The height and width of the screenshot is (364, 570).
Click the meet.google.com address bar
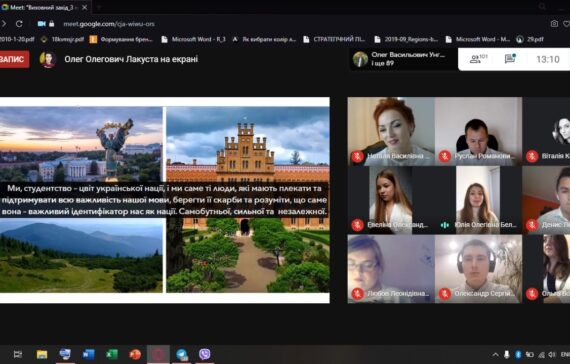[109, 24]
